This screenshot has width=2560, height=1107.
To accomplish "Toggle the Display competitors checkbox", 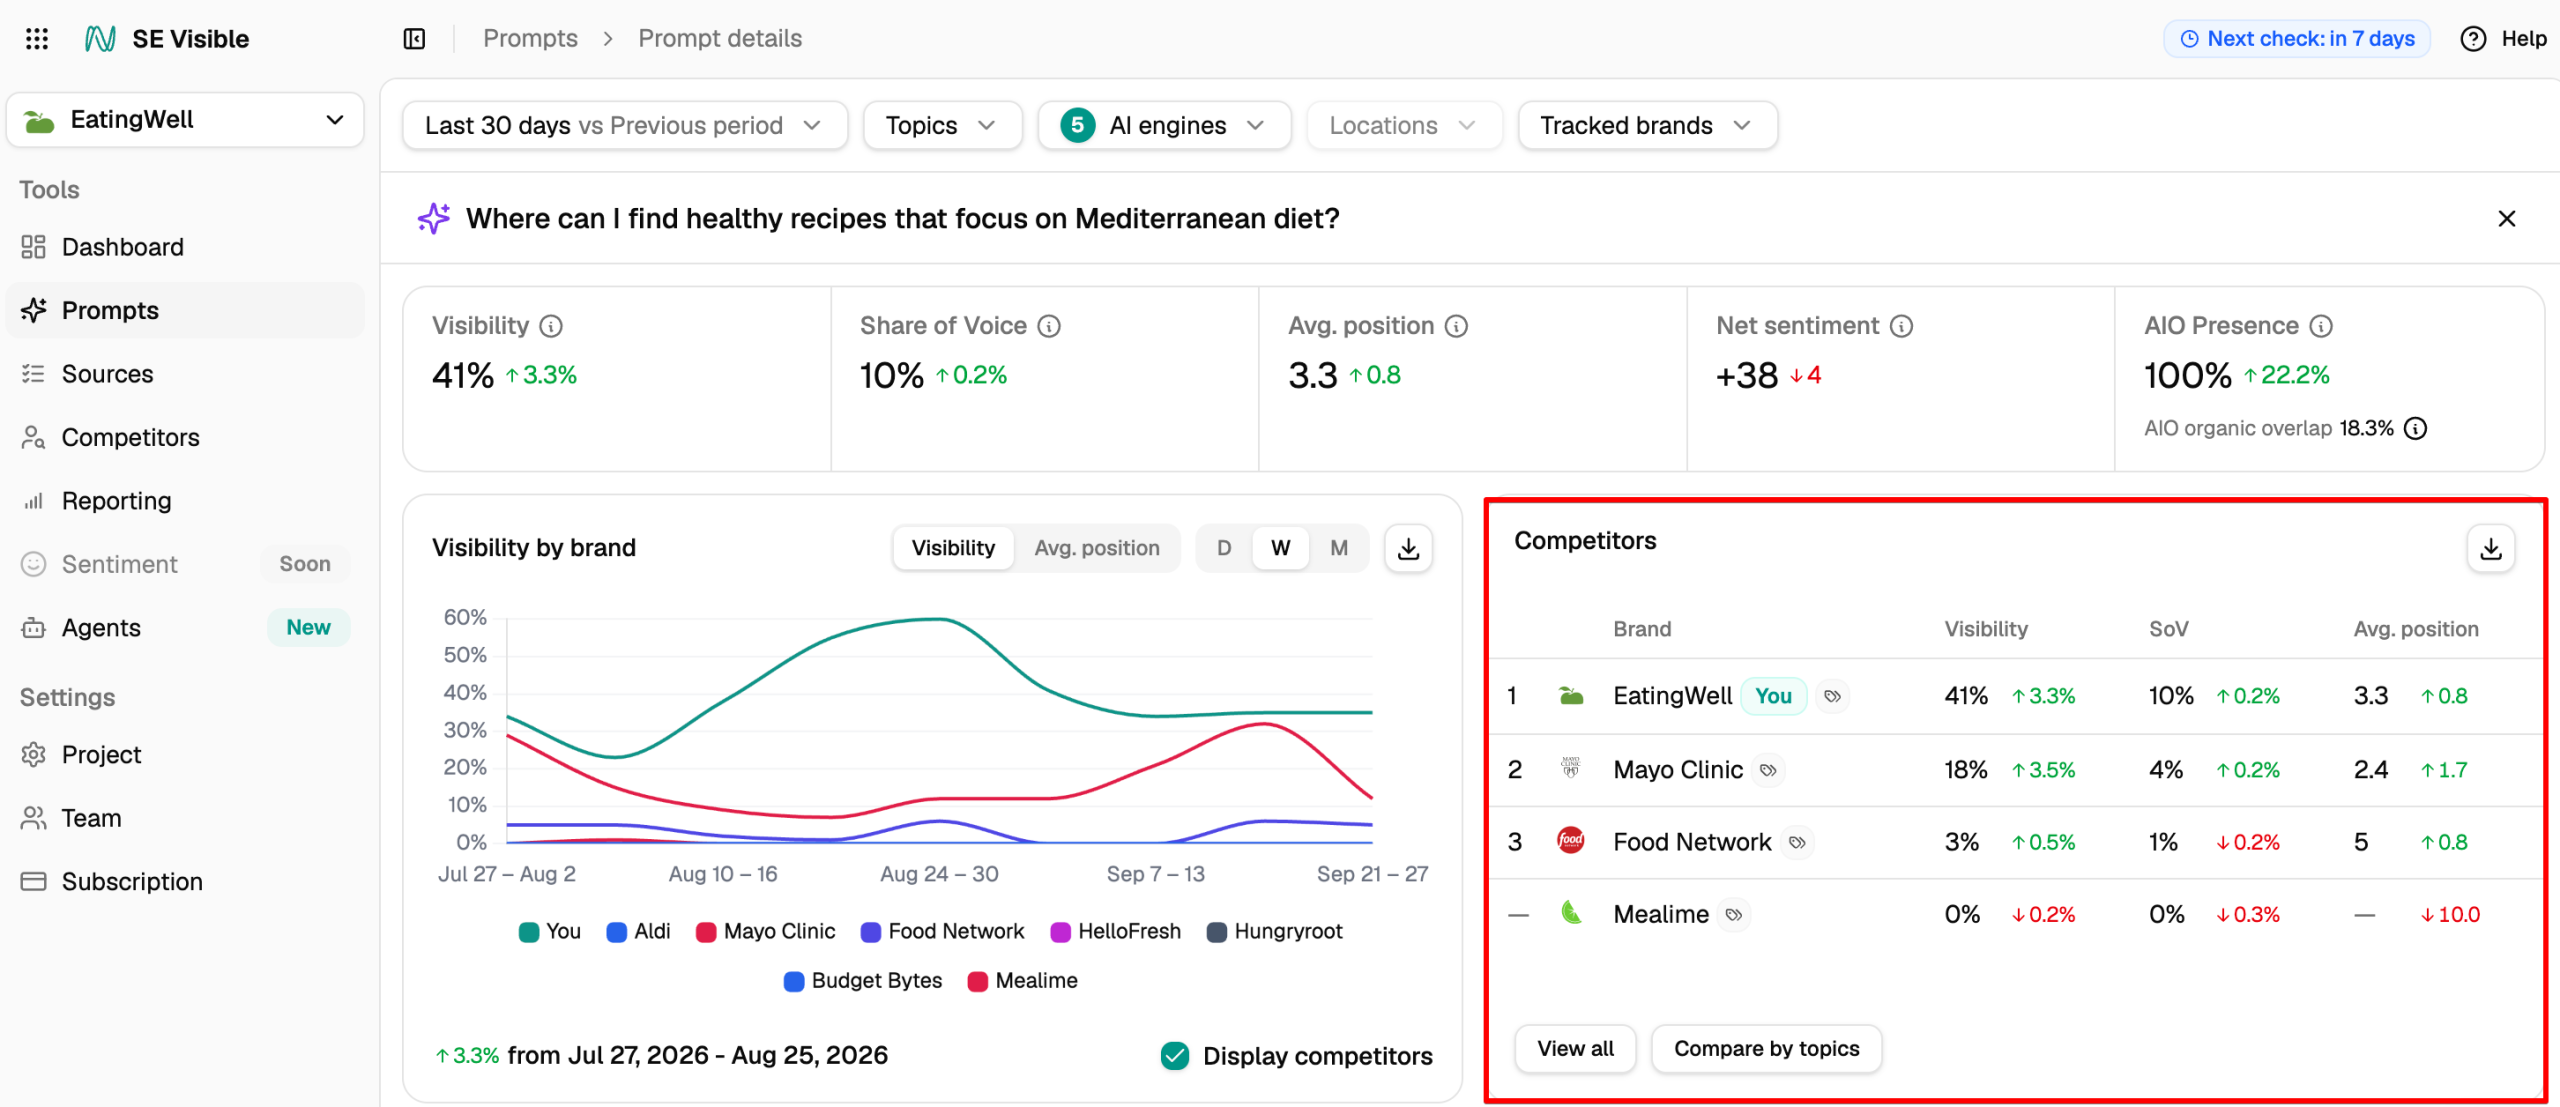I will pyautogui.click(x=1175, y=1056).
